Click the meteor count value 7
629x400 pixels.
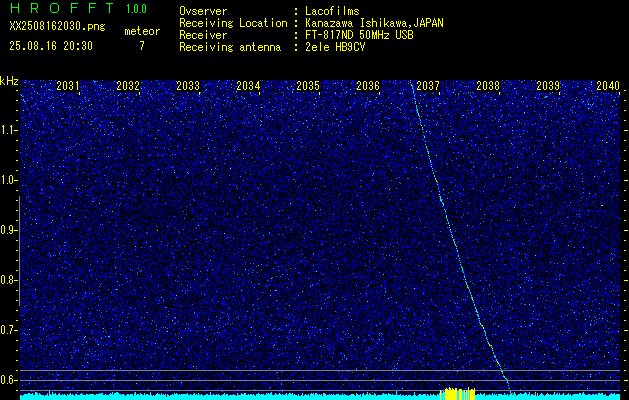[142, 46]
